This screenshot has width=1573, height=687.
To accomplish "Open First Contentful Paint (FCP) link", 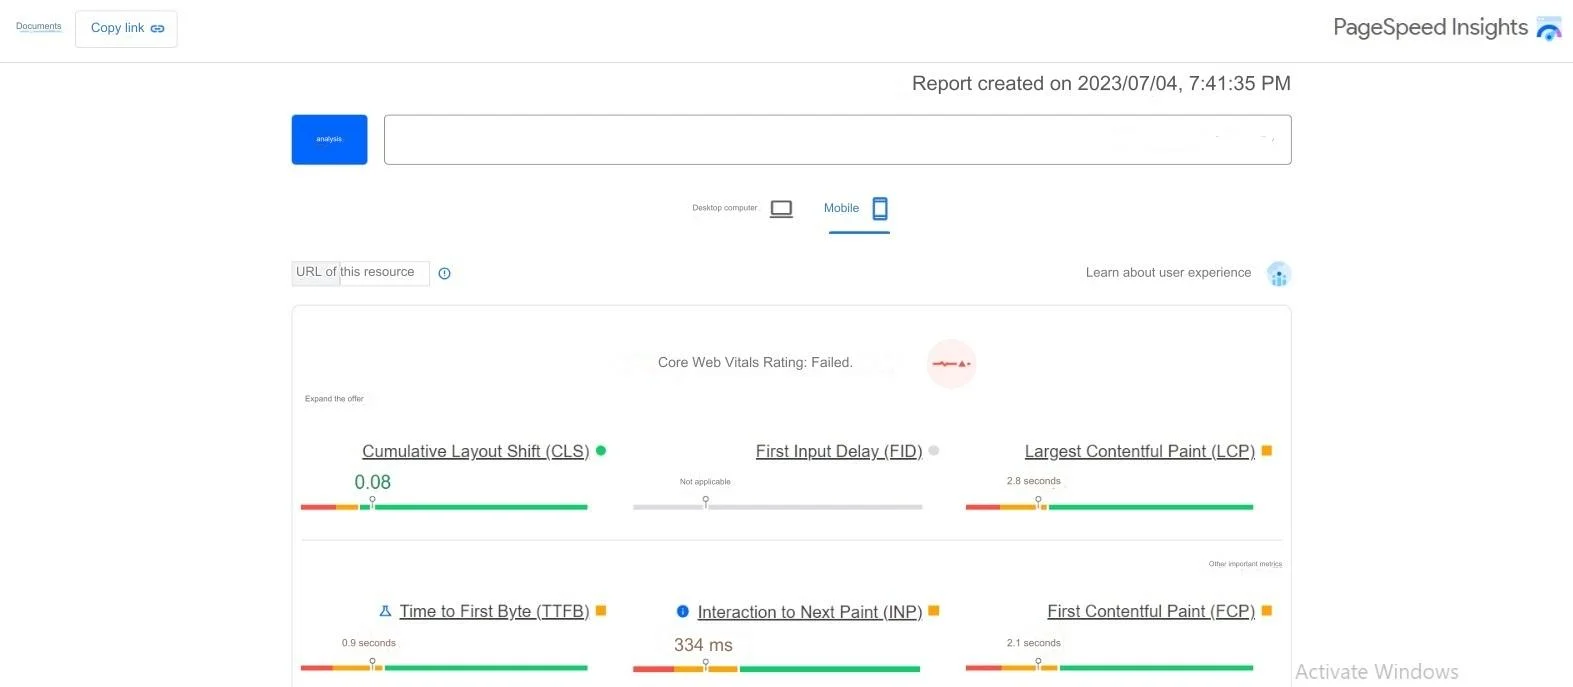I will point(1151,611).
